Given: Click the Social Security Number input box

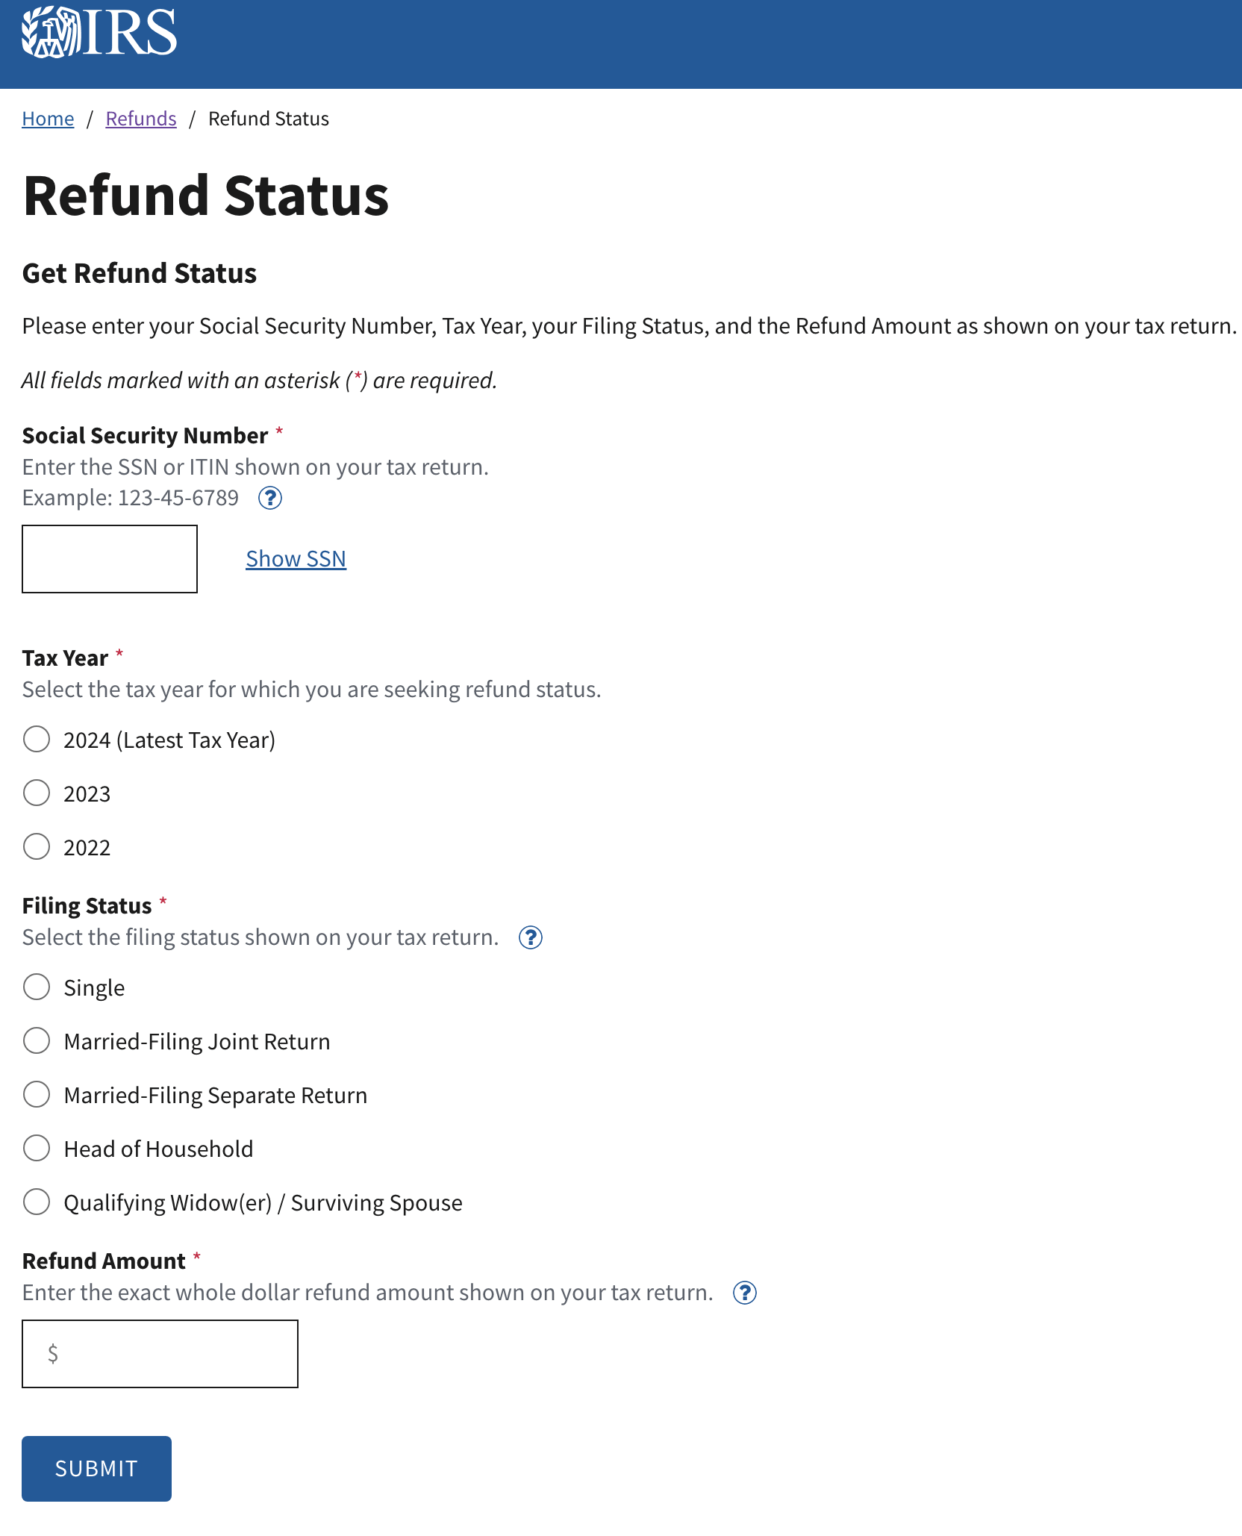Looking at the screenshot, I should 109,558.
